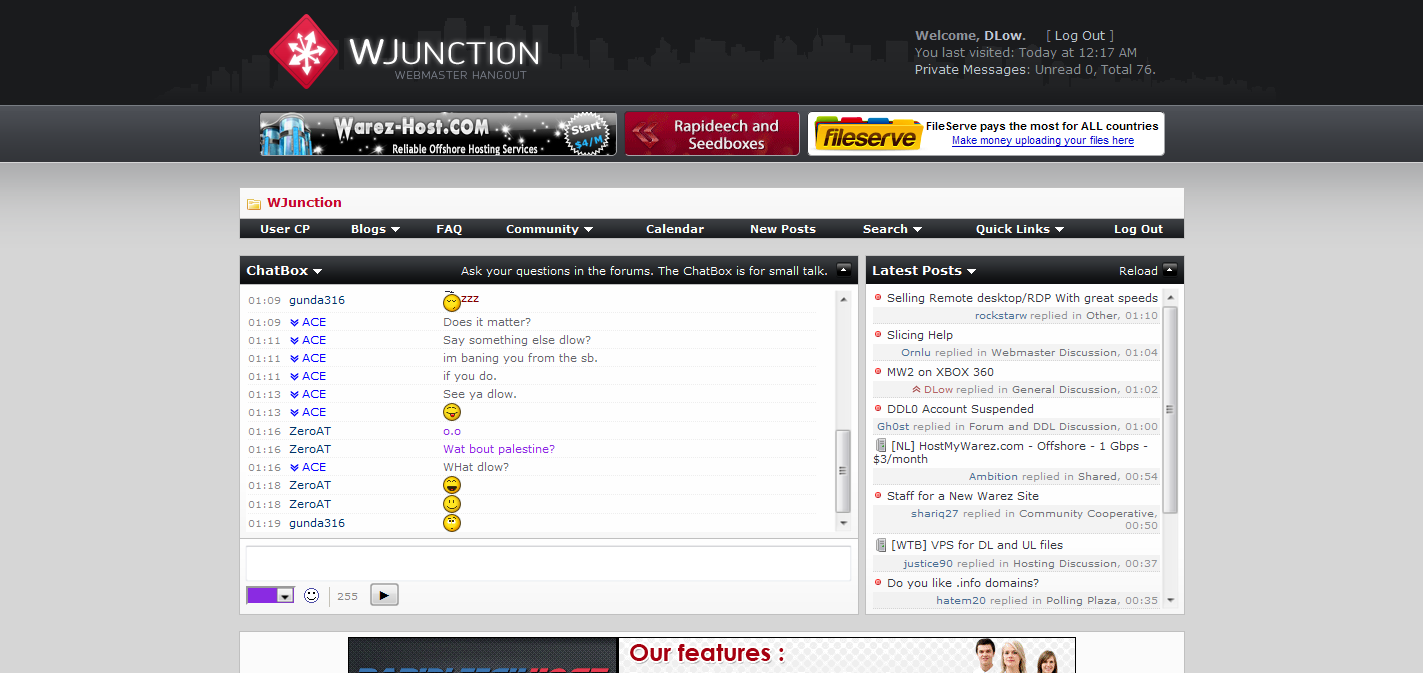Open the smiley emoticon picker
This screenshot has height=673, width=1423.
[311, 595]
